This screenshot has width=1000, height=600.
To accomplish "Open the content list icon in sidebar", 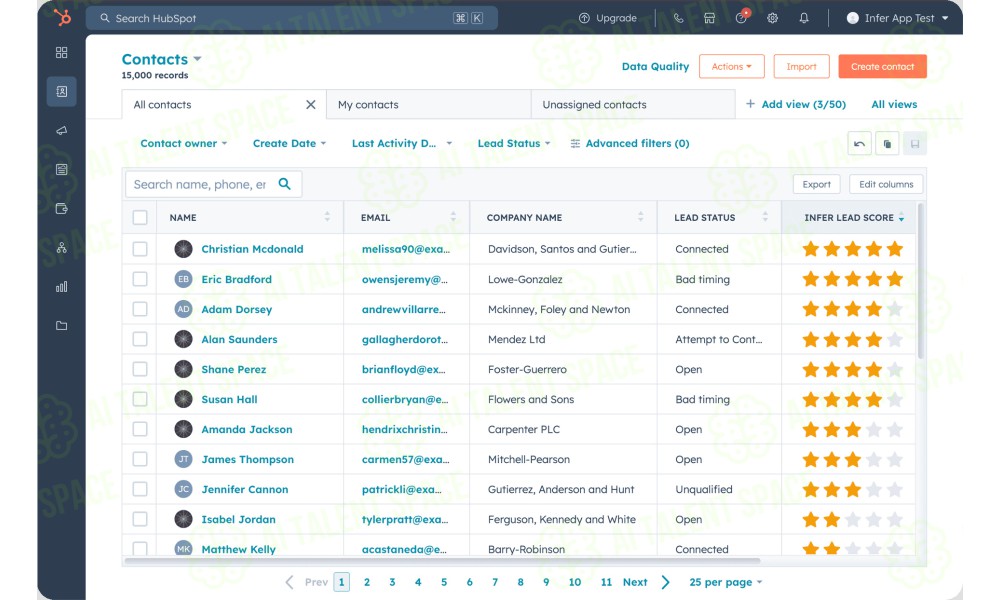I will (61, 170).
